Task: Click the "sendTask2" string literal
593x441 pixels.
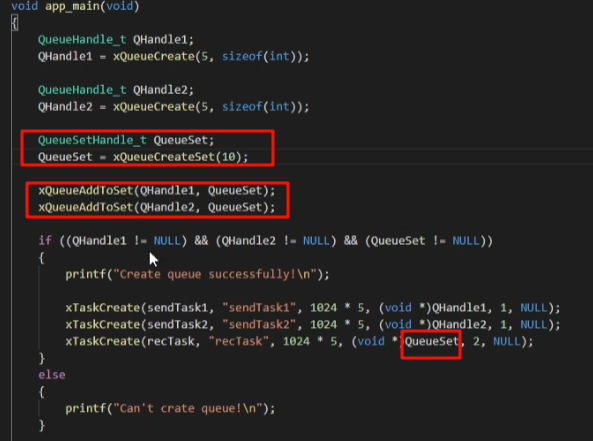Action: coord(259,325)
